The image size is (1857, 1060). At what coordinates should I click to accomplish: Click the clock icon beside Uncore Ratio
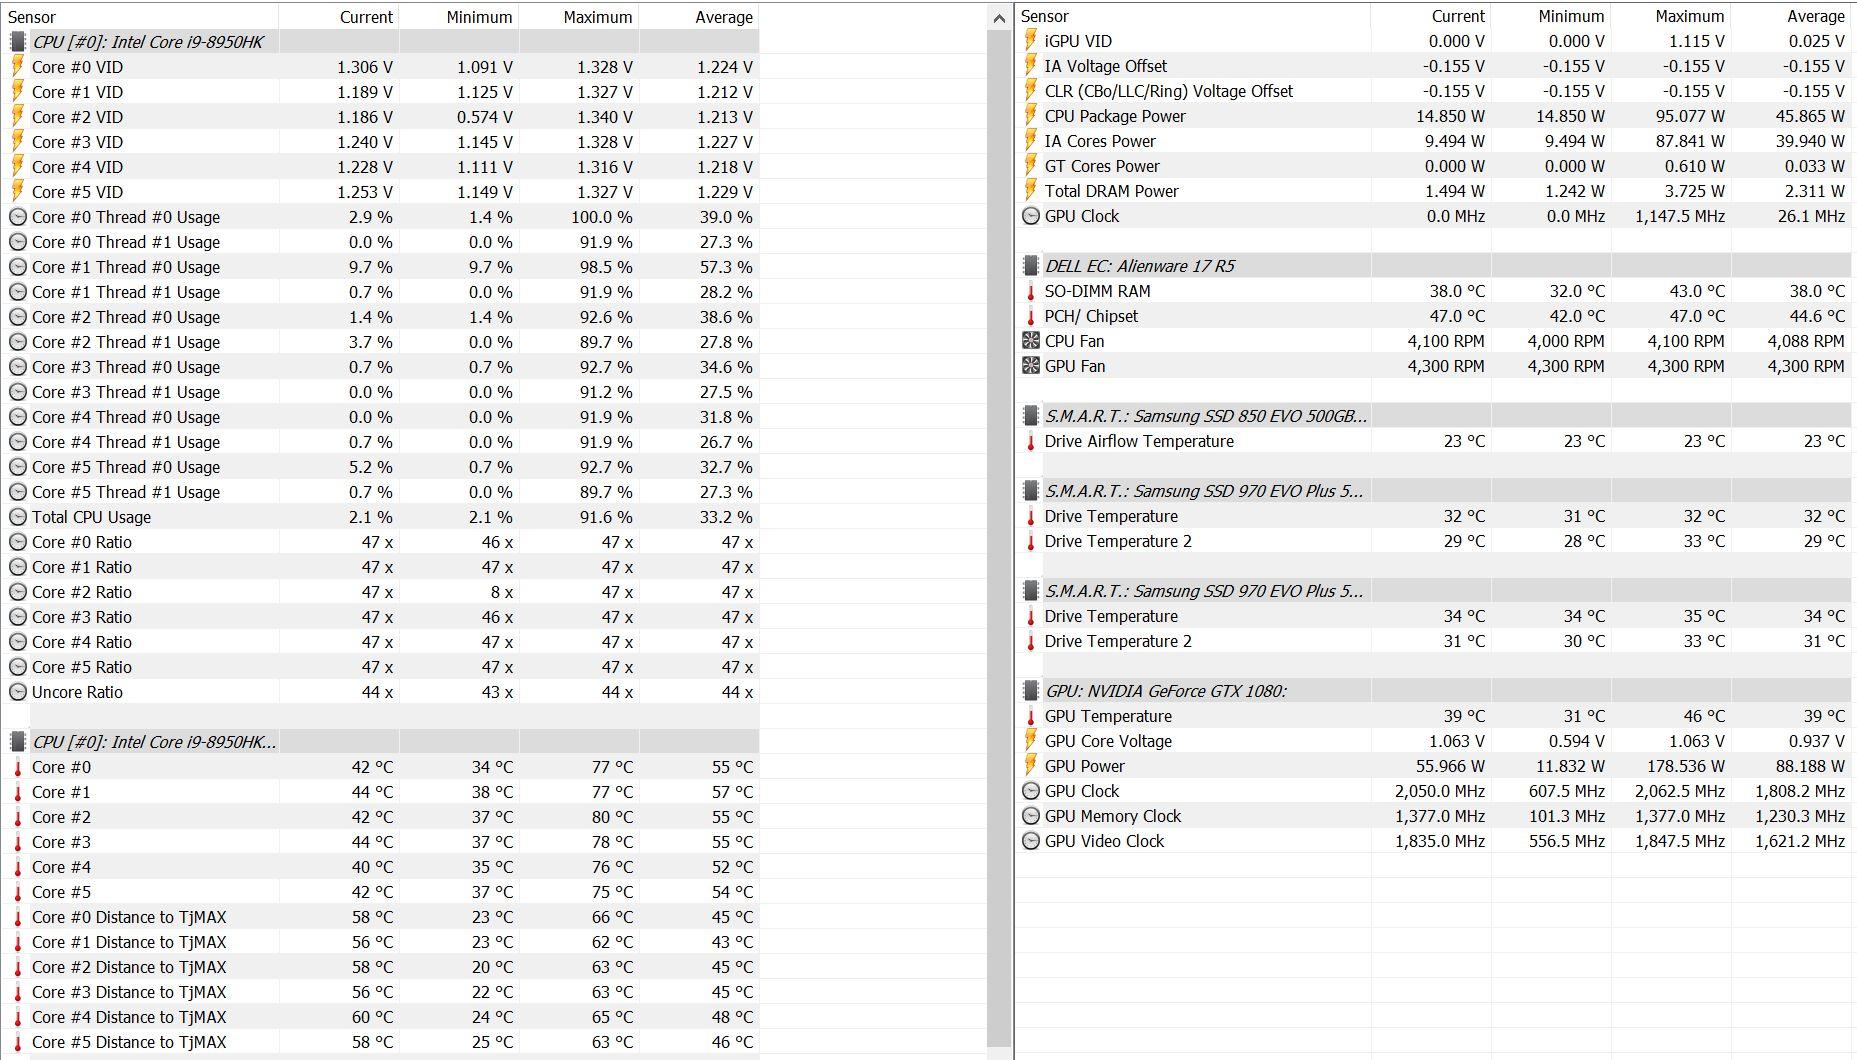point(18,692)
